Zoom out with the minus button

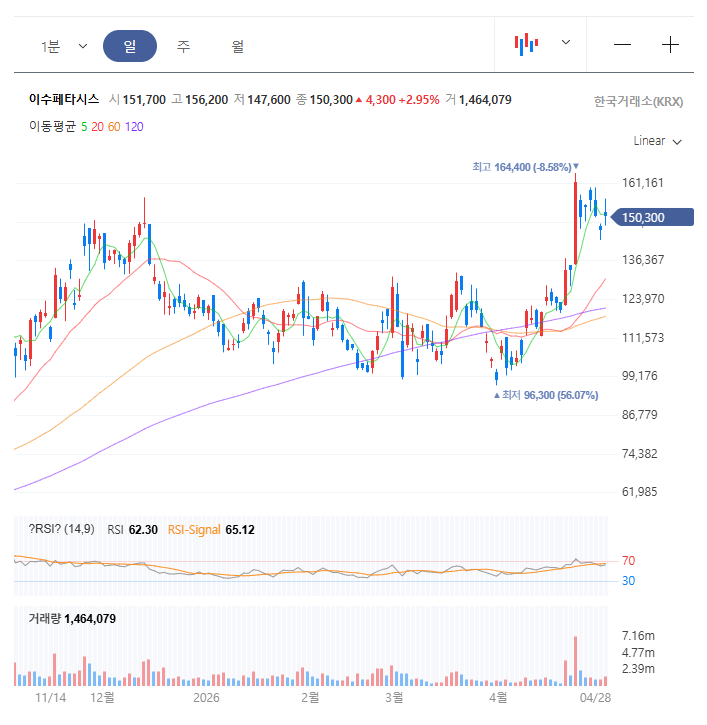(622, 45)
